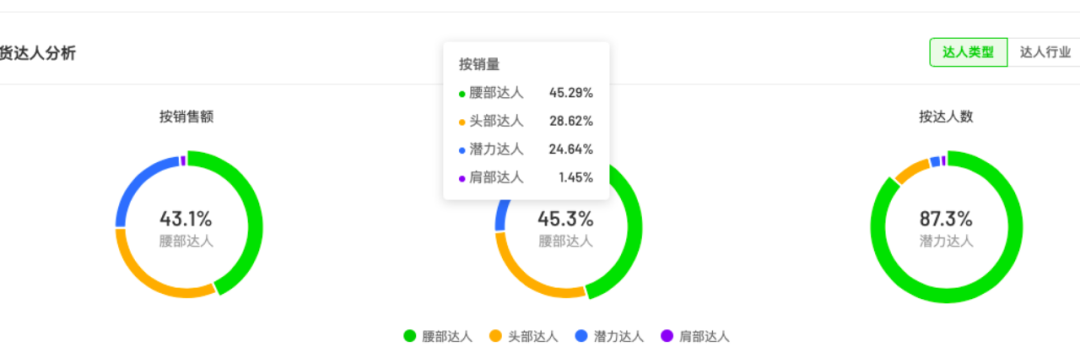Click the 43.1% center label

[x=186, y=219]
